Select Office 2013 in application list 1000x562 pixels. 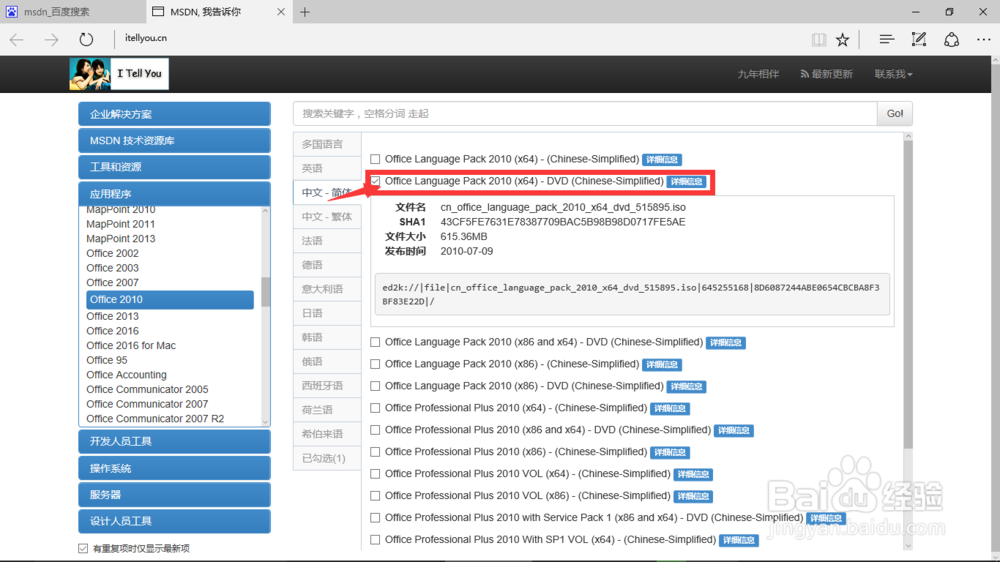pos(112,316)
